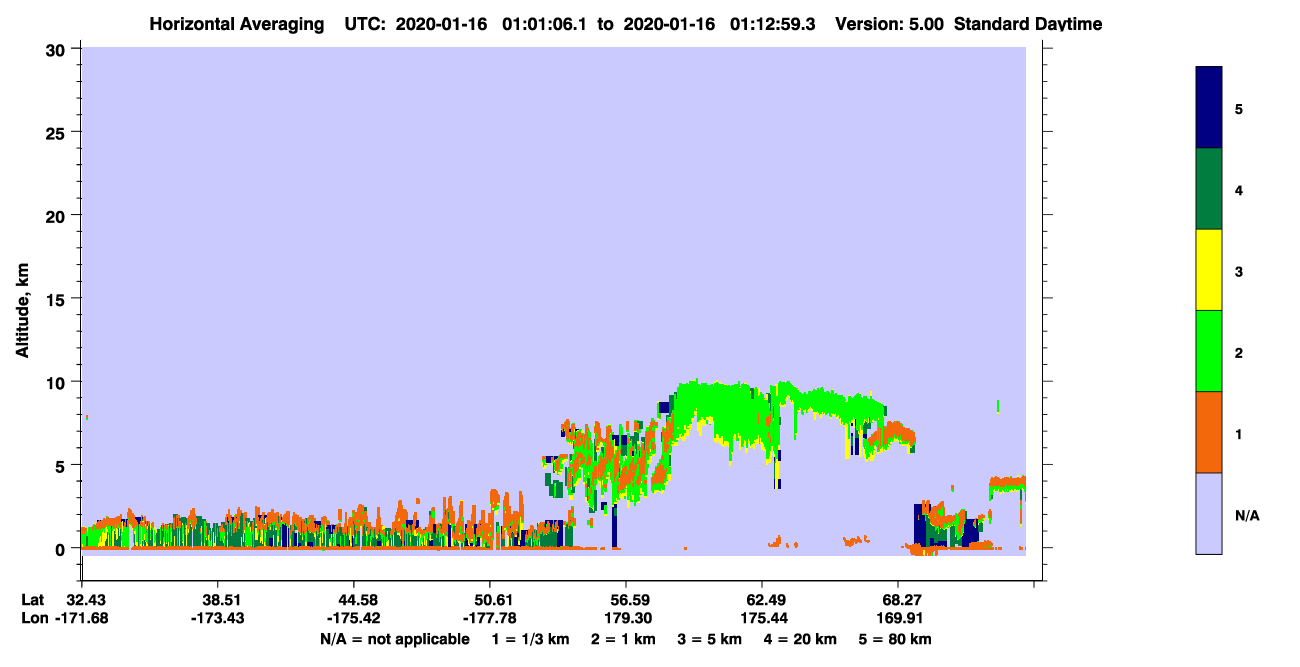
Task: Click the lavender N/A color bar segment
Action: coord(1209,513)
